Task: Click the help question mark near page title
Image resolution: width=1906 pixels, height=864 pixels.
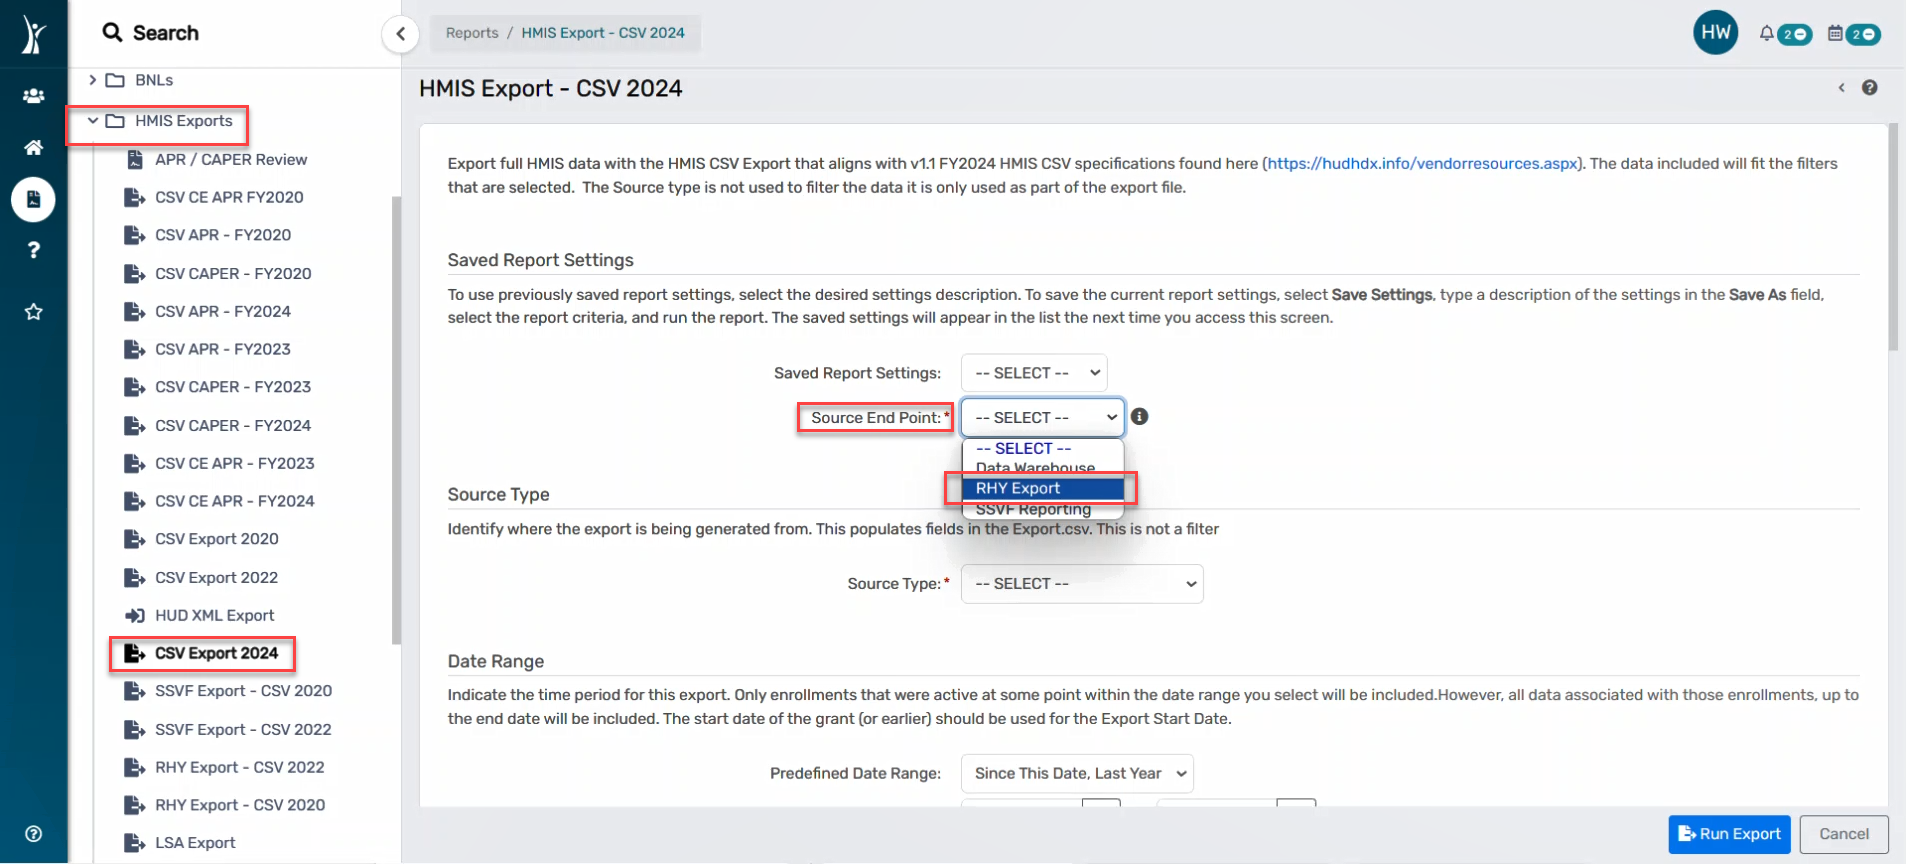Action: (1869, 88)
